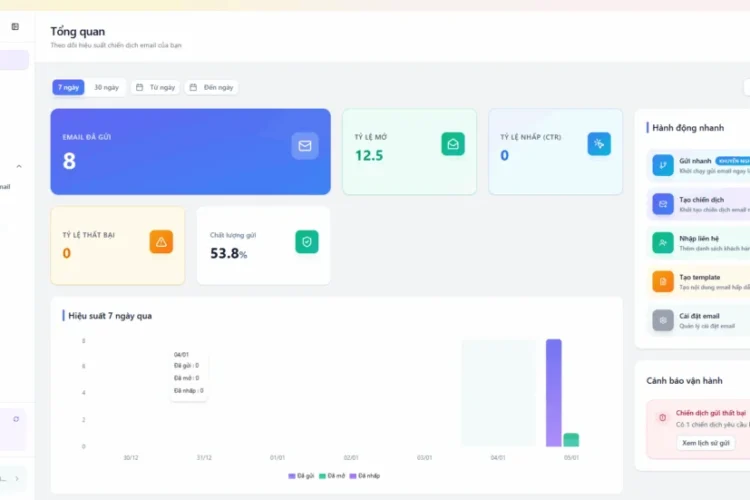Toggle Đã gửi legend series
Image resolution: width=750 pixels, height=500 pixels.
point(301,476)
